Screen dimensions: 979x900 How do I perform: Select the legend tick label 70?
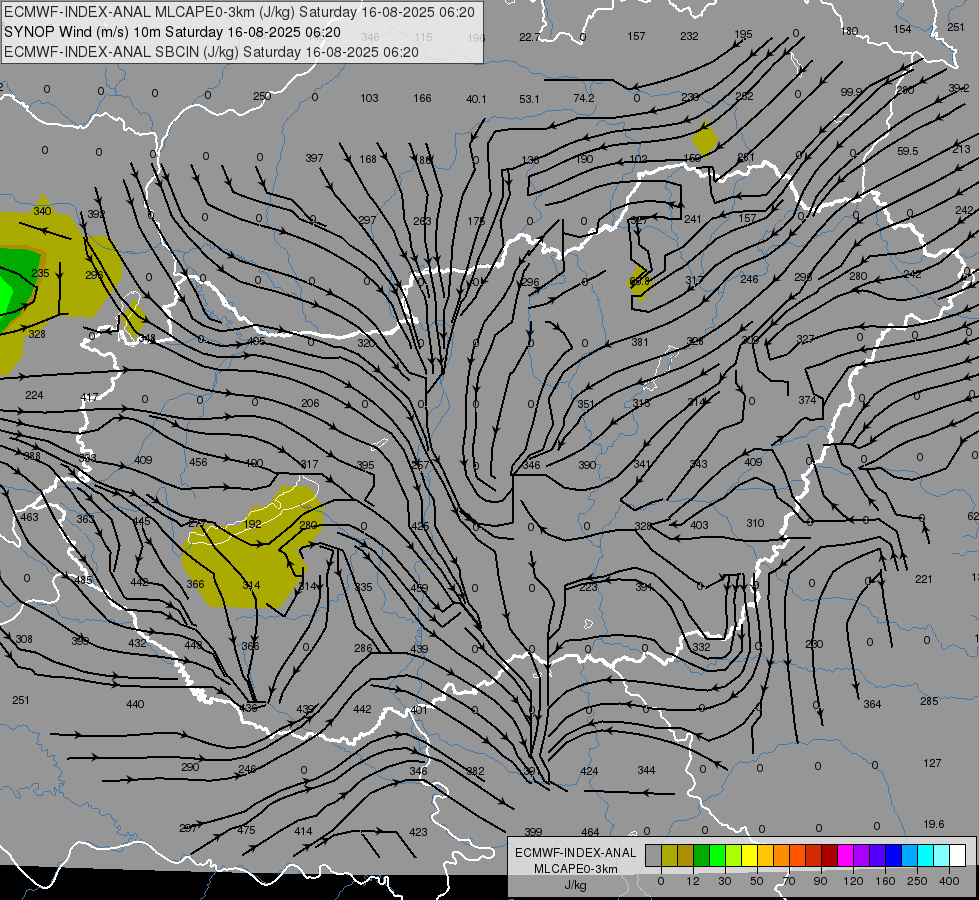click(788, 881)
